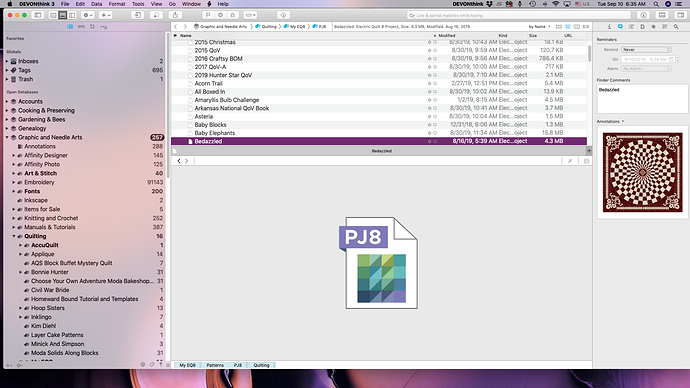
Task: Click the download toolbar icon
Action: (283, 15)
